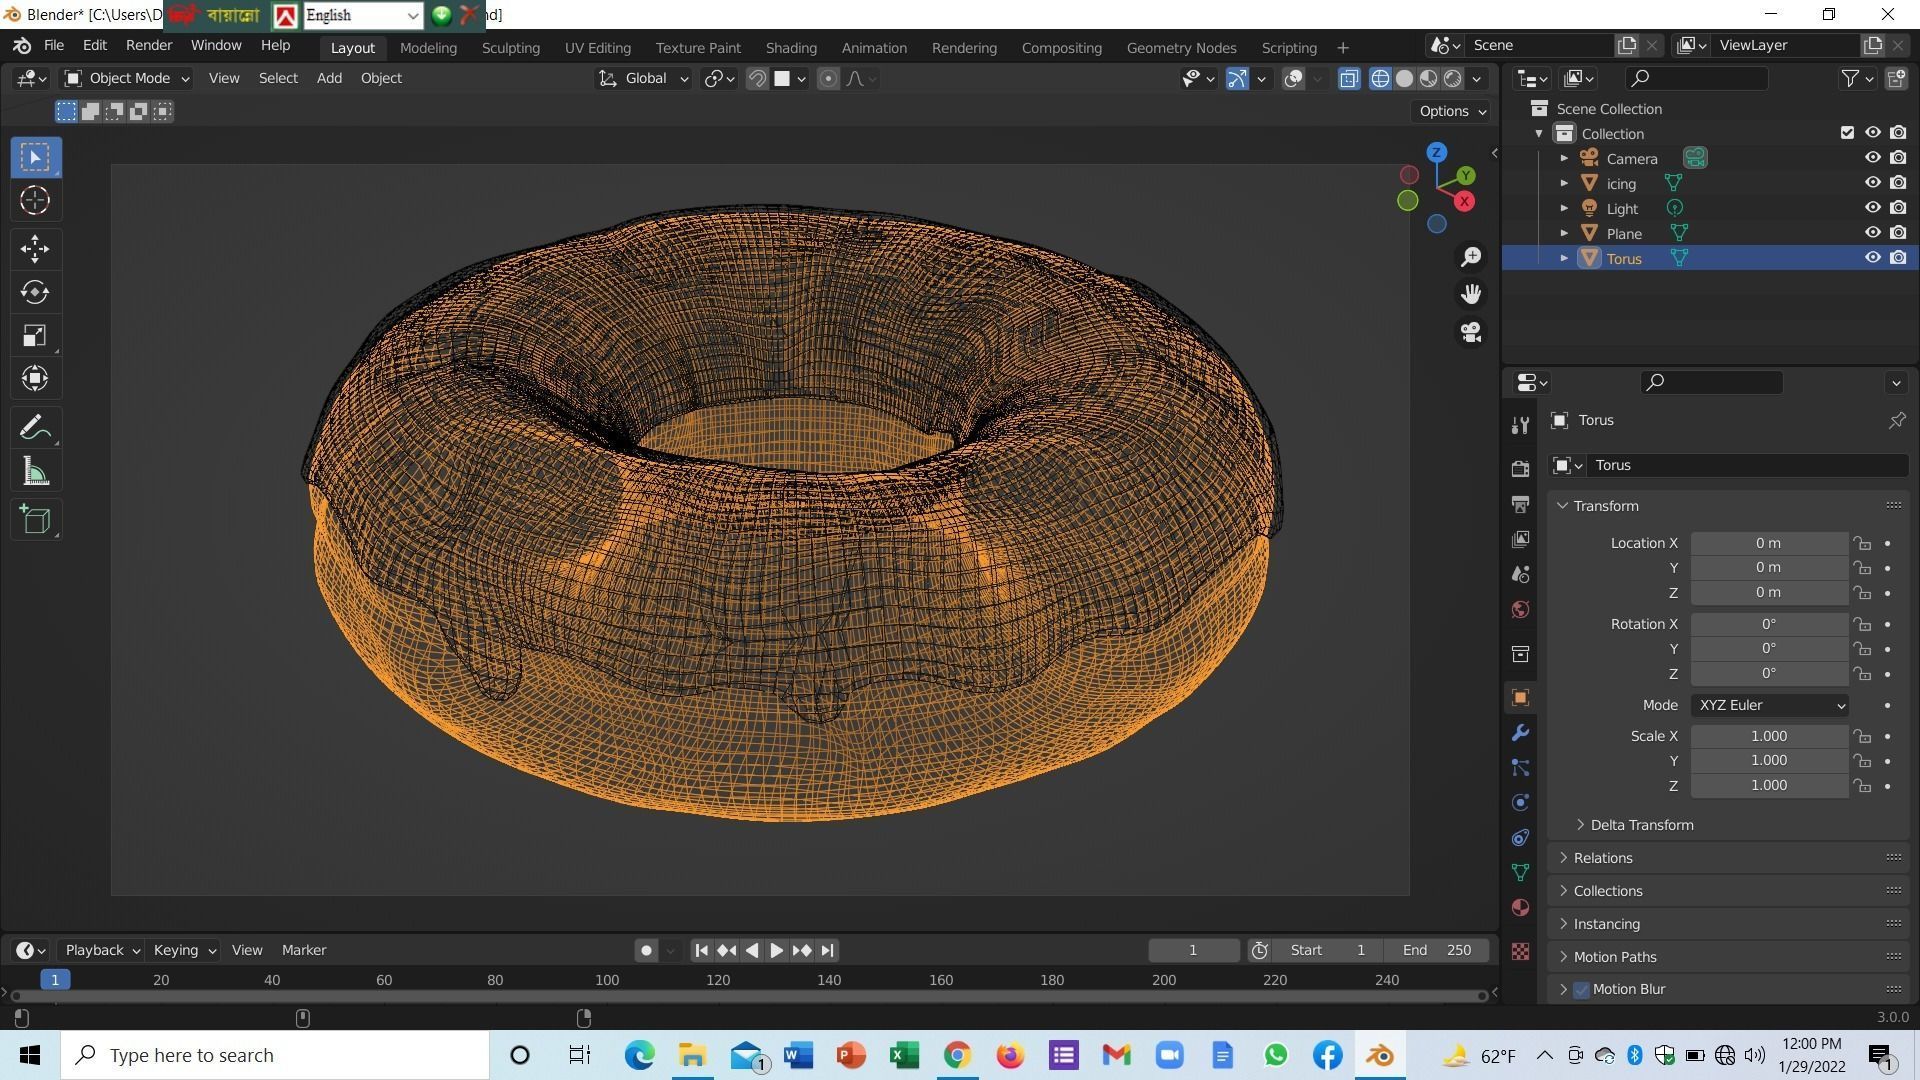1920x1080 pixels.
Task: Play the timeline animation
Action: 776,951
